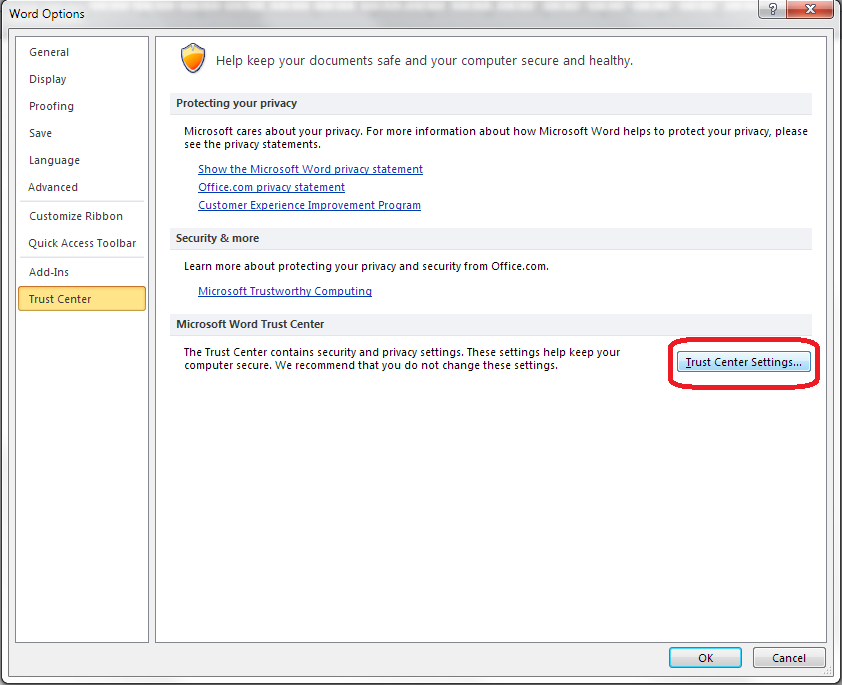This screenshot has height=685, width=842.
Task: Cancel the Word Options dialog
Action: (x=788, y=657)
